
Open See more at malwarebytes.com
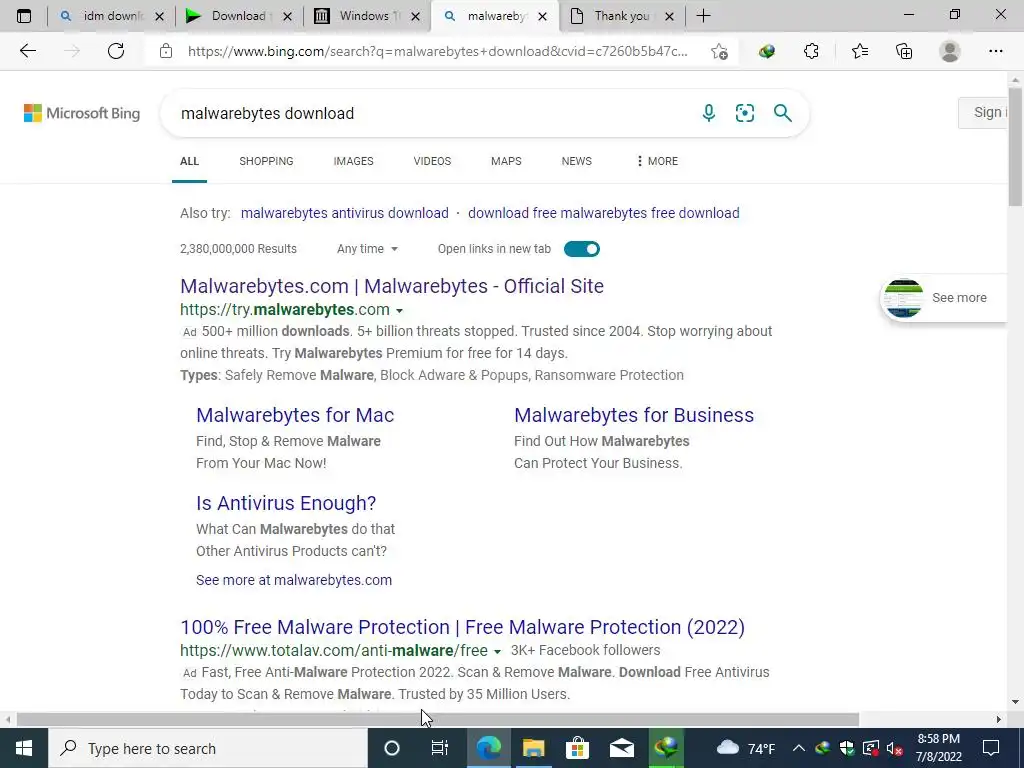pos(294,580)
